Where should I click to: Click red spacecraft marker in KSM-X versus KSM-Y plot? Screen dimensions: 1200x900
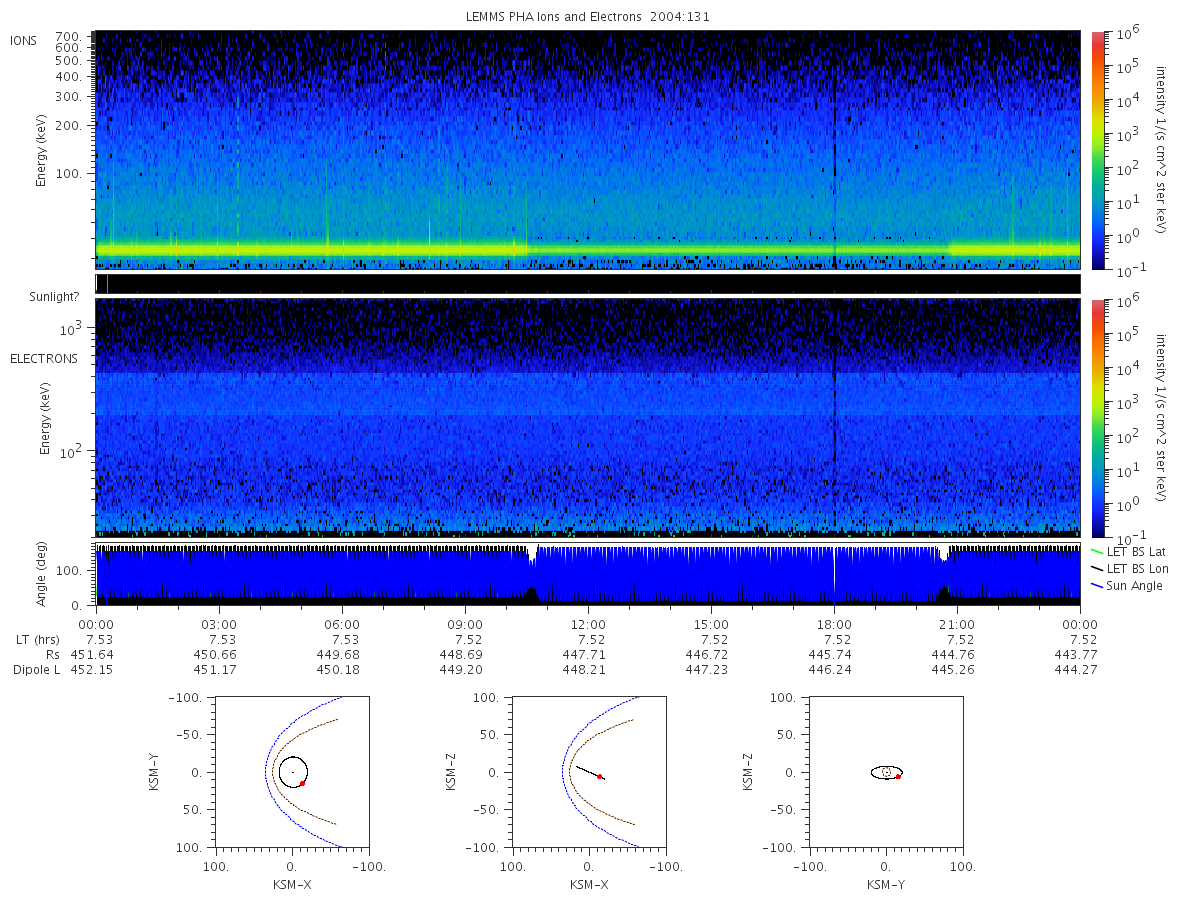[x=302, y=784]
